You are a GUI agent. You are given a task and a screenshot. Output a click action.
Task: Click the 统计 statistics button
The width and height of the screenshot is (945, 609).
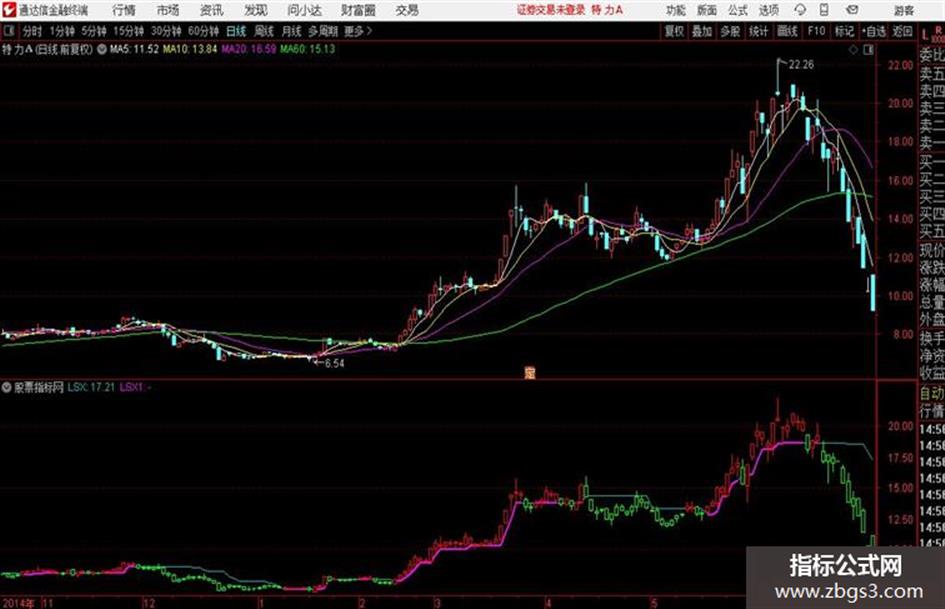[x=758, y=31]
